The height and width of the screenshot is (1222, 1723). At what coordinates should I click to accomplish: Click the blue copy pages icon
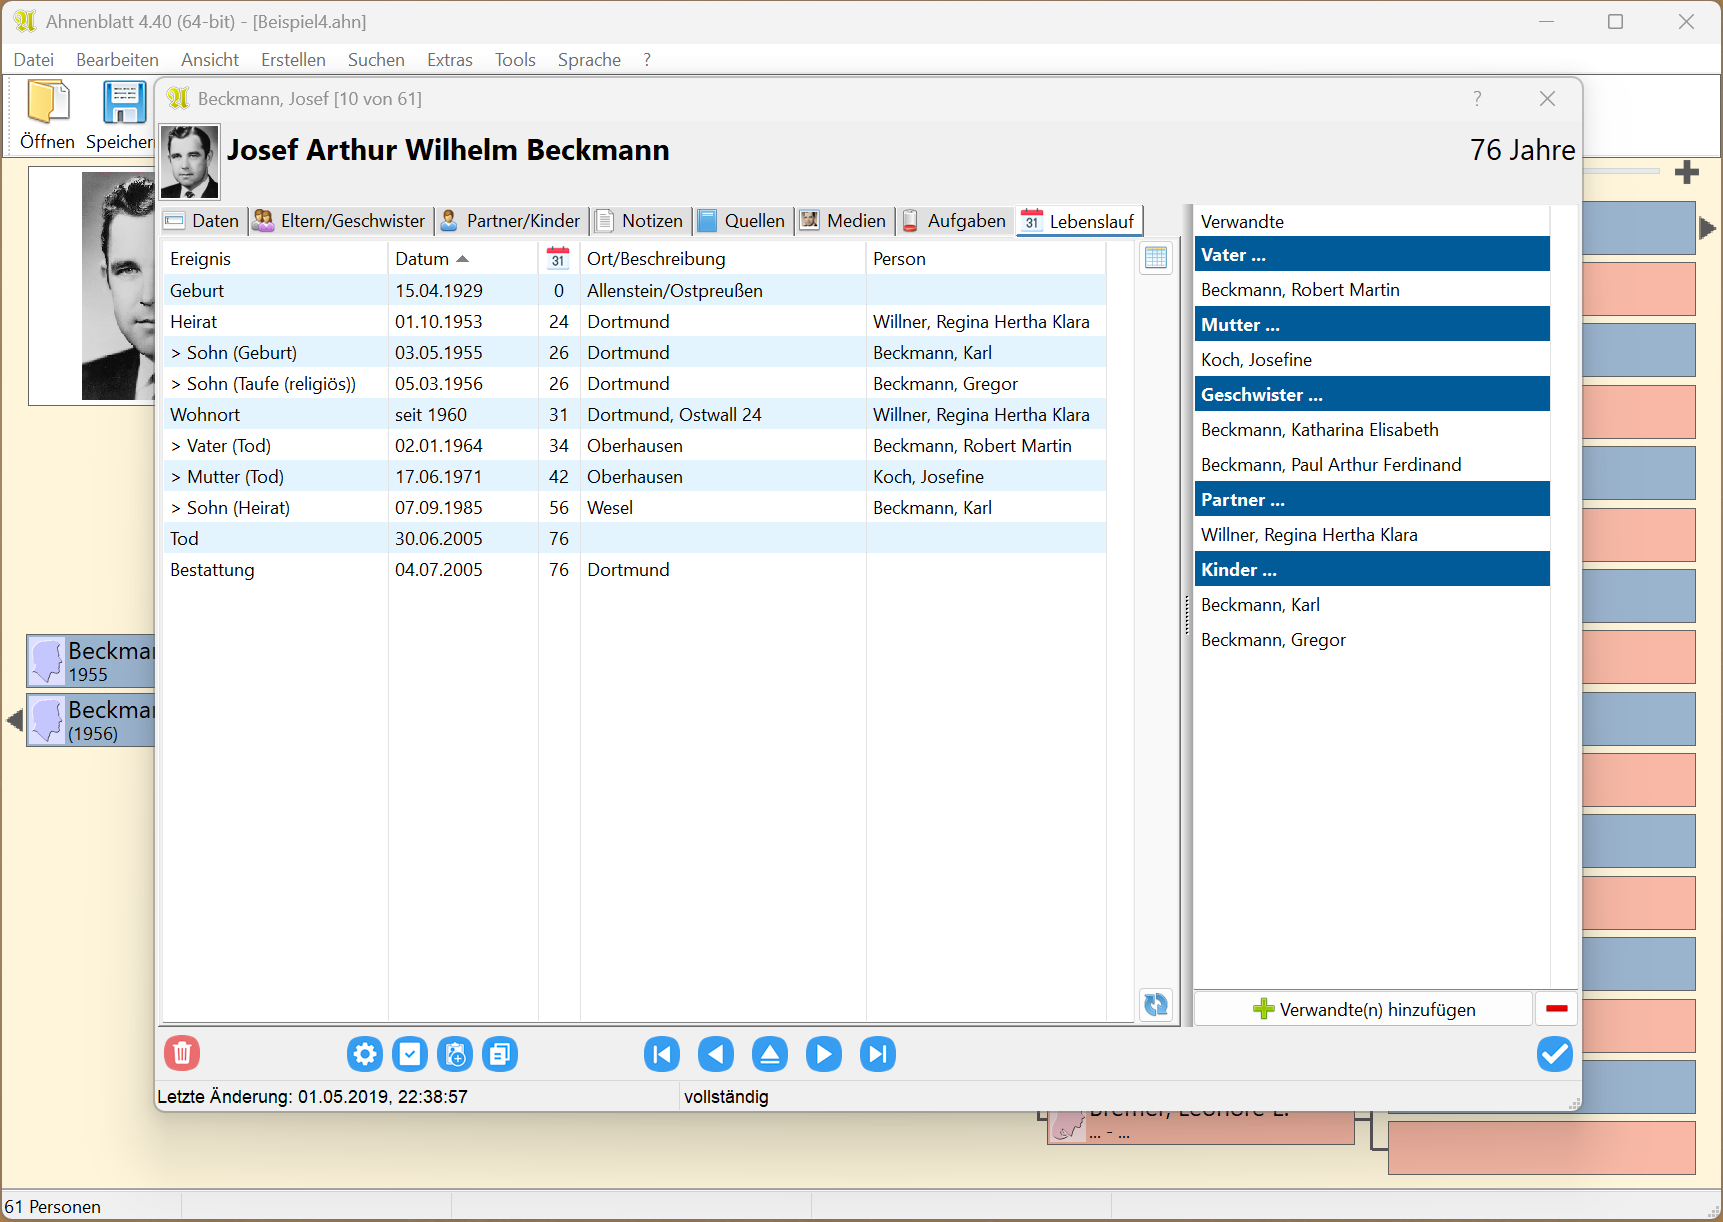point(500,1054)
